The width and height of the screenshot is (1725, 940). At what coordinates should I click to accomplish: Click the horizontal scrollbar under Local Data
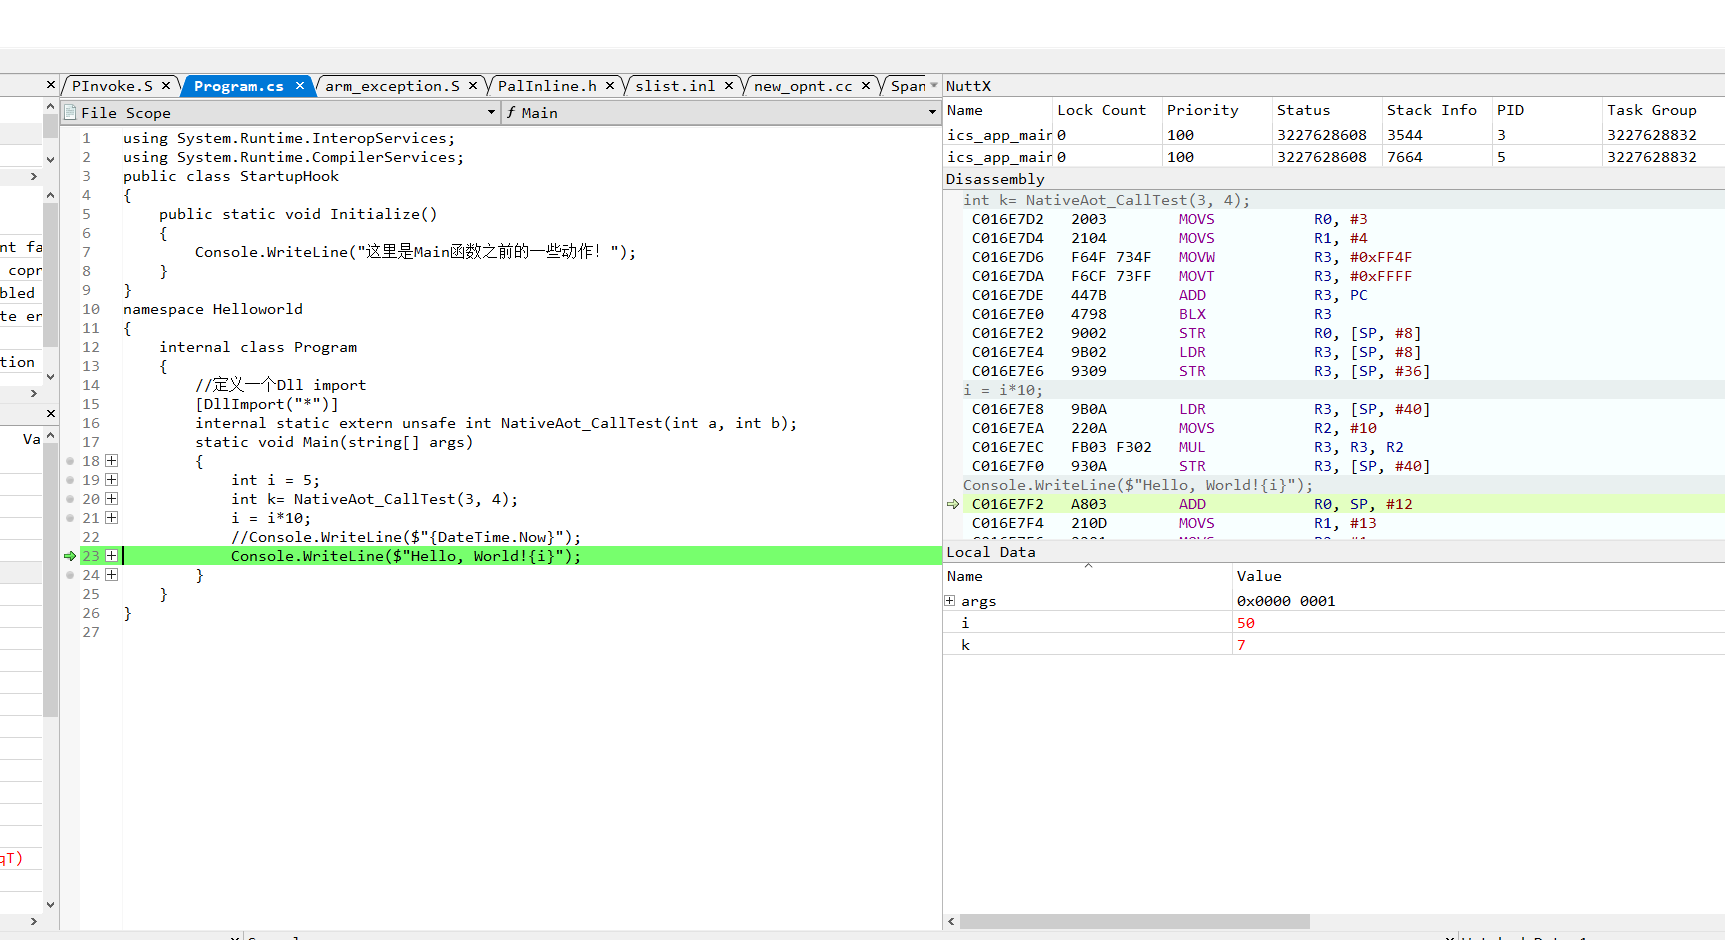pyautogui.click(x=1134, y=921)
